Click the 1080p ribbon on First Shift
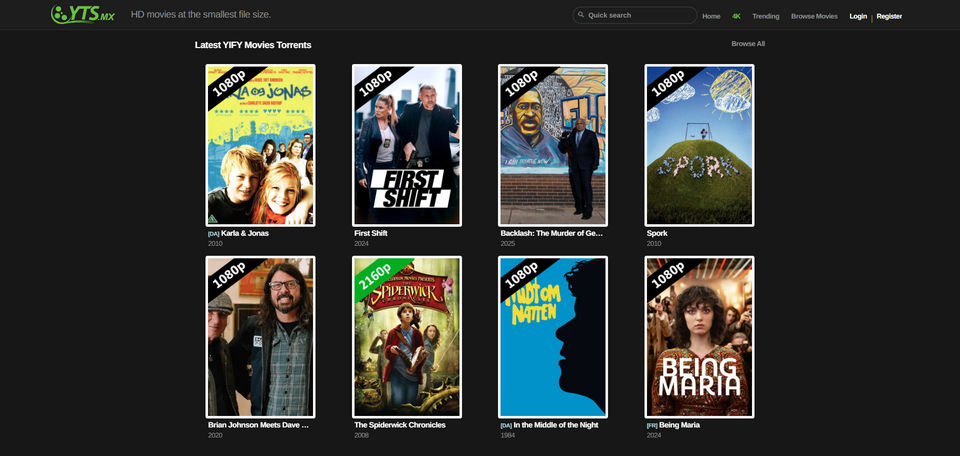This screenshot has height=456, width=960. tap(375, 85)
